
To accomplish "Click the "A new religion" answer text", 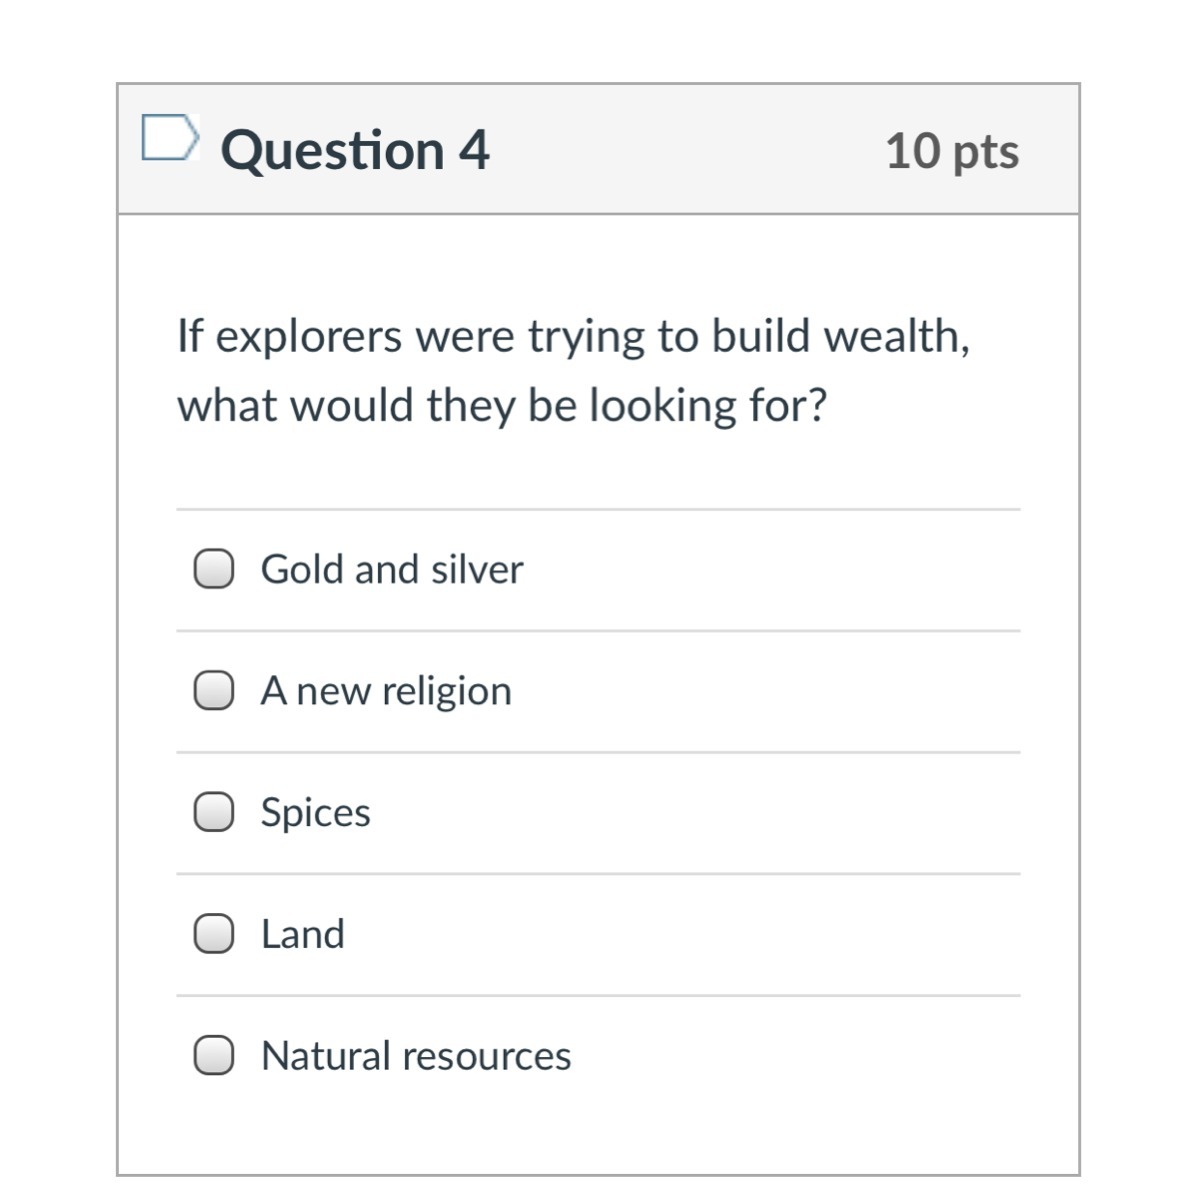I will pos(386,691).
